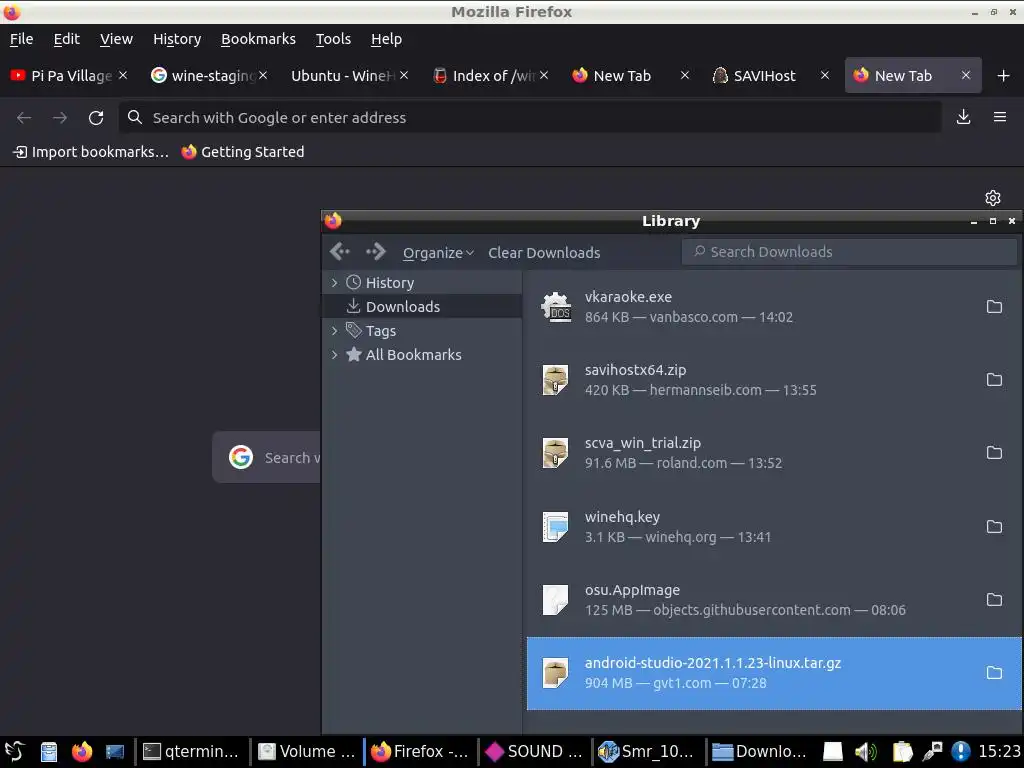Click the blue notification tray icon

point(961,752)
